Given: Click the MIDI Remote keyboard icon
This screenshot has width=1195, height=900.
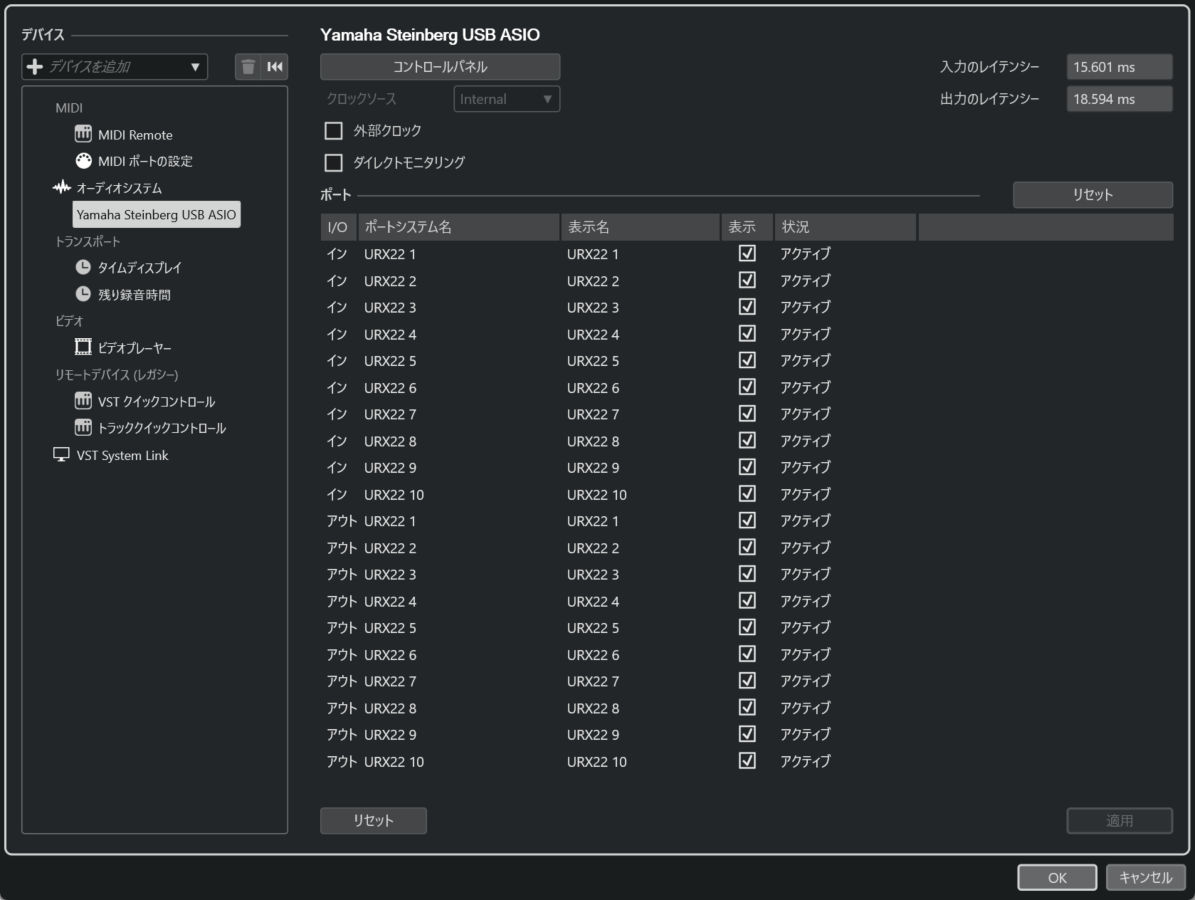Looking at the screenshot, I should (83, 134).
